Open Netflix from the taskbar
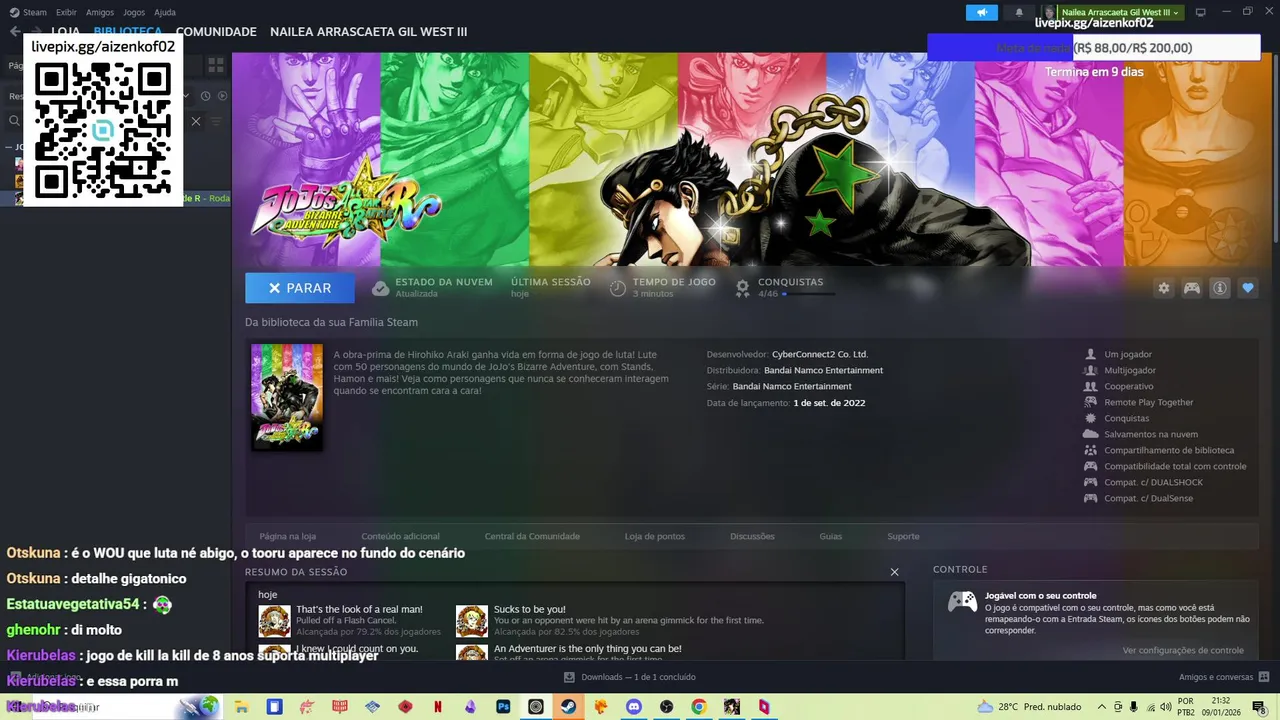Screen dimensions: 1280x720 [438, 706]
